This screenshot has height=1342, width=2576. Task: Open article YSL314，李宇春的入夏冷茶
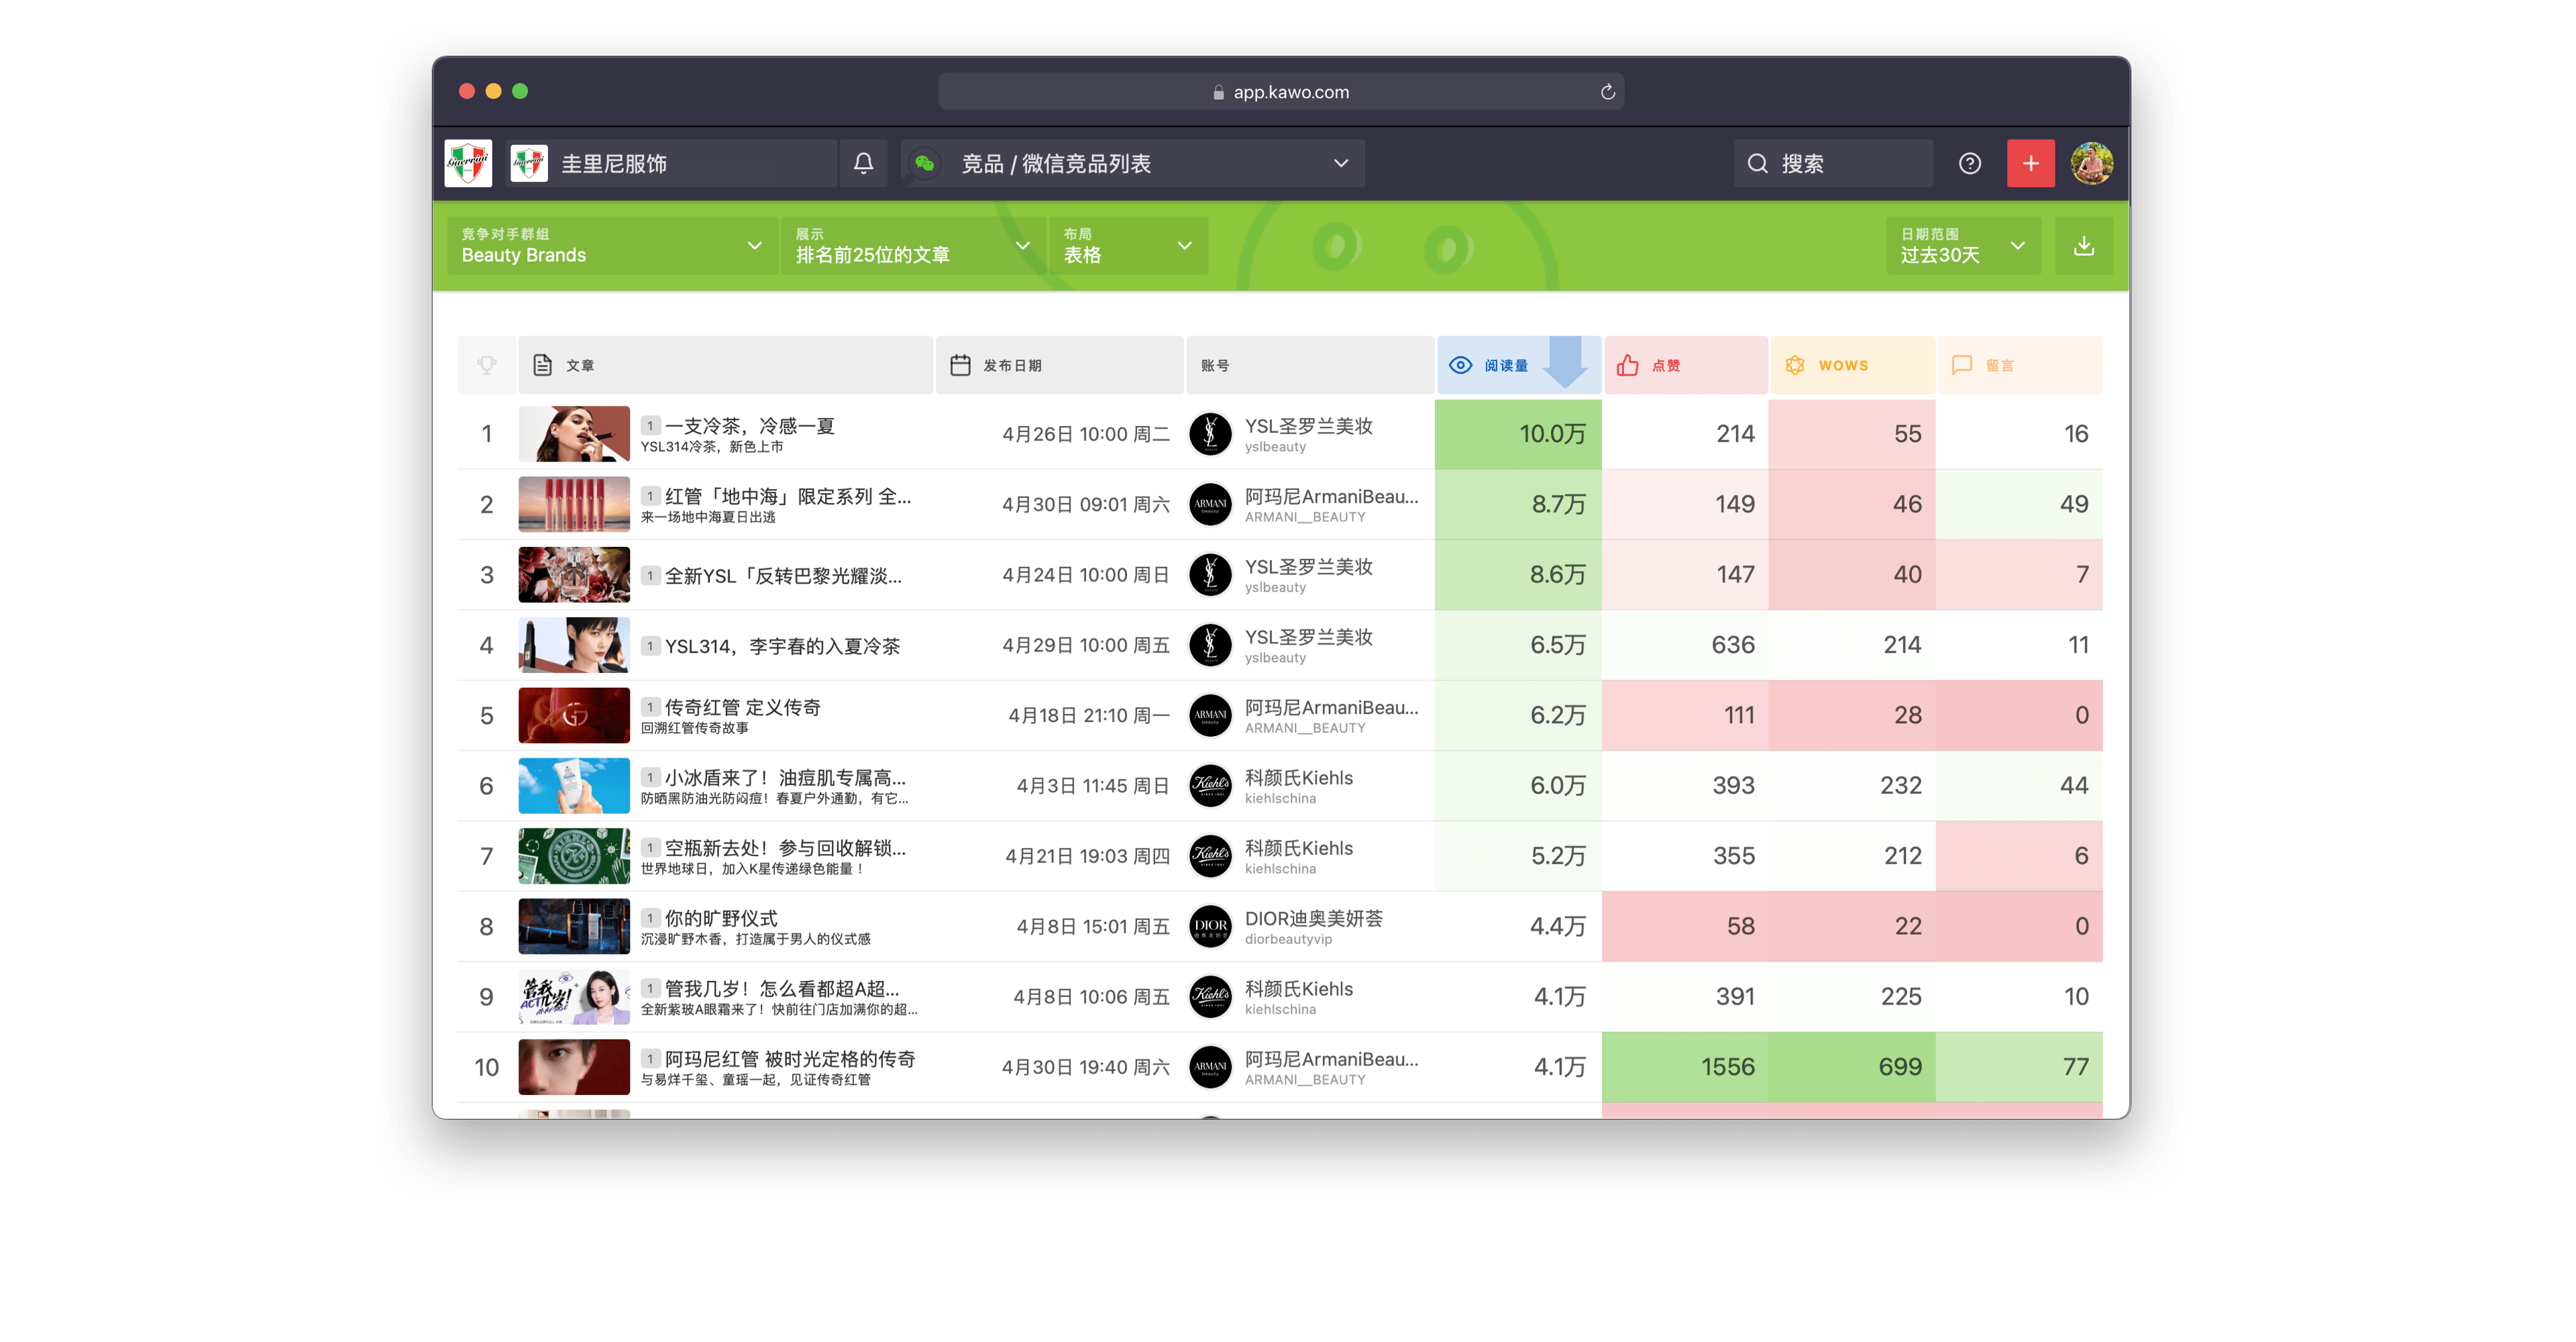(x=782, y=646)
